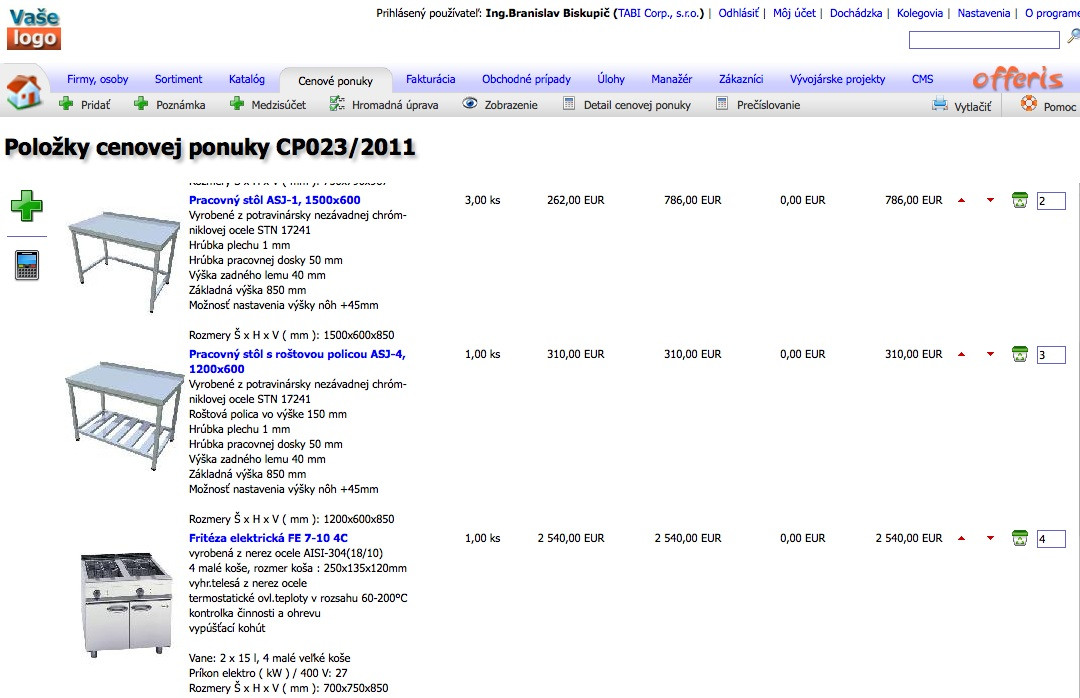
Task: Delete the ASJ-4 roštová polica row
Action: point(1020,354)
